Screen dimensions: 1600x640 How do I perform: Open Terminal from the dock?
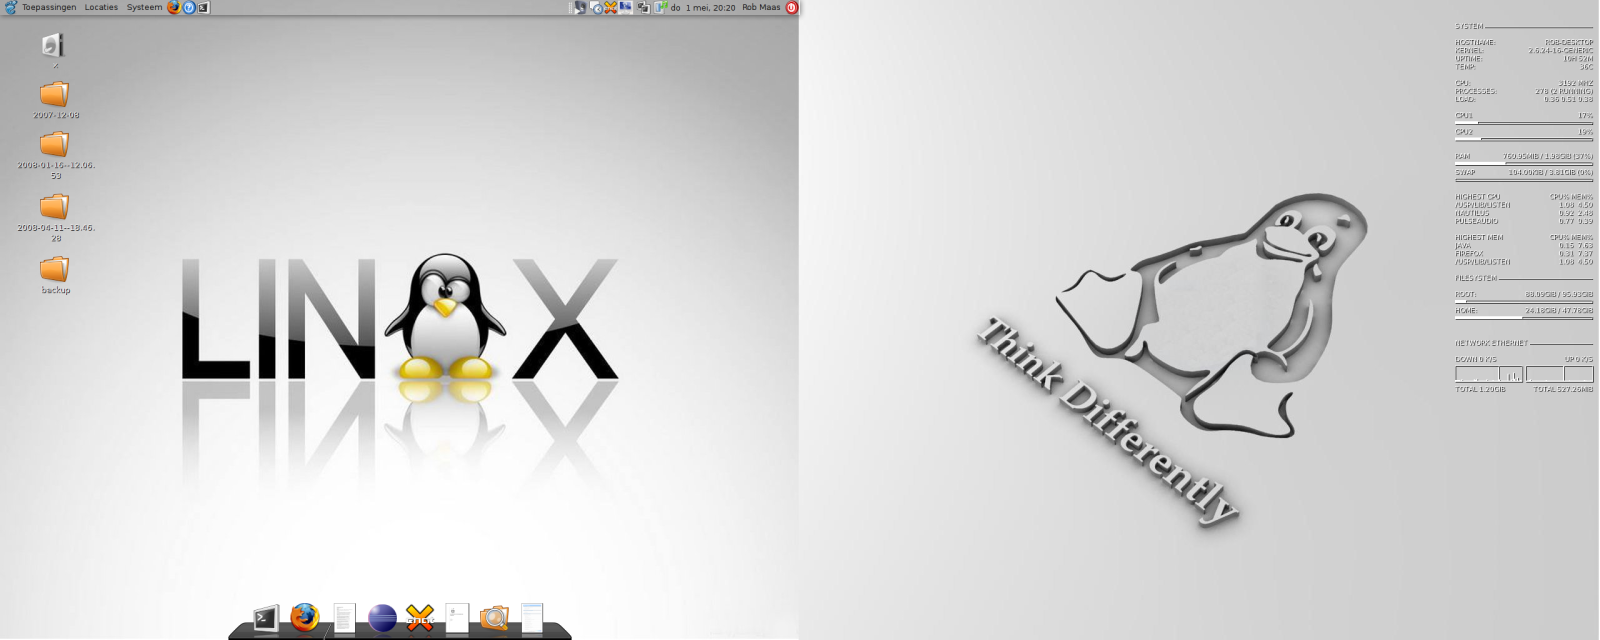click(x=266, y=619)
